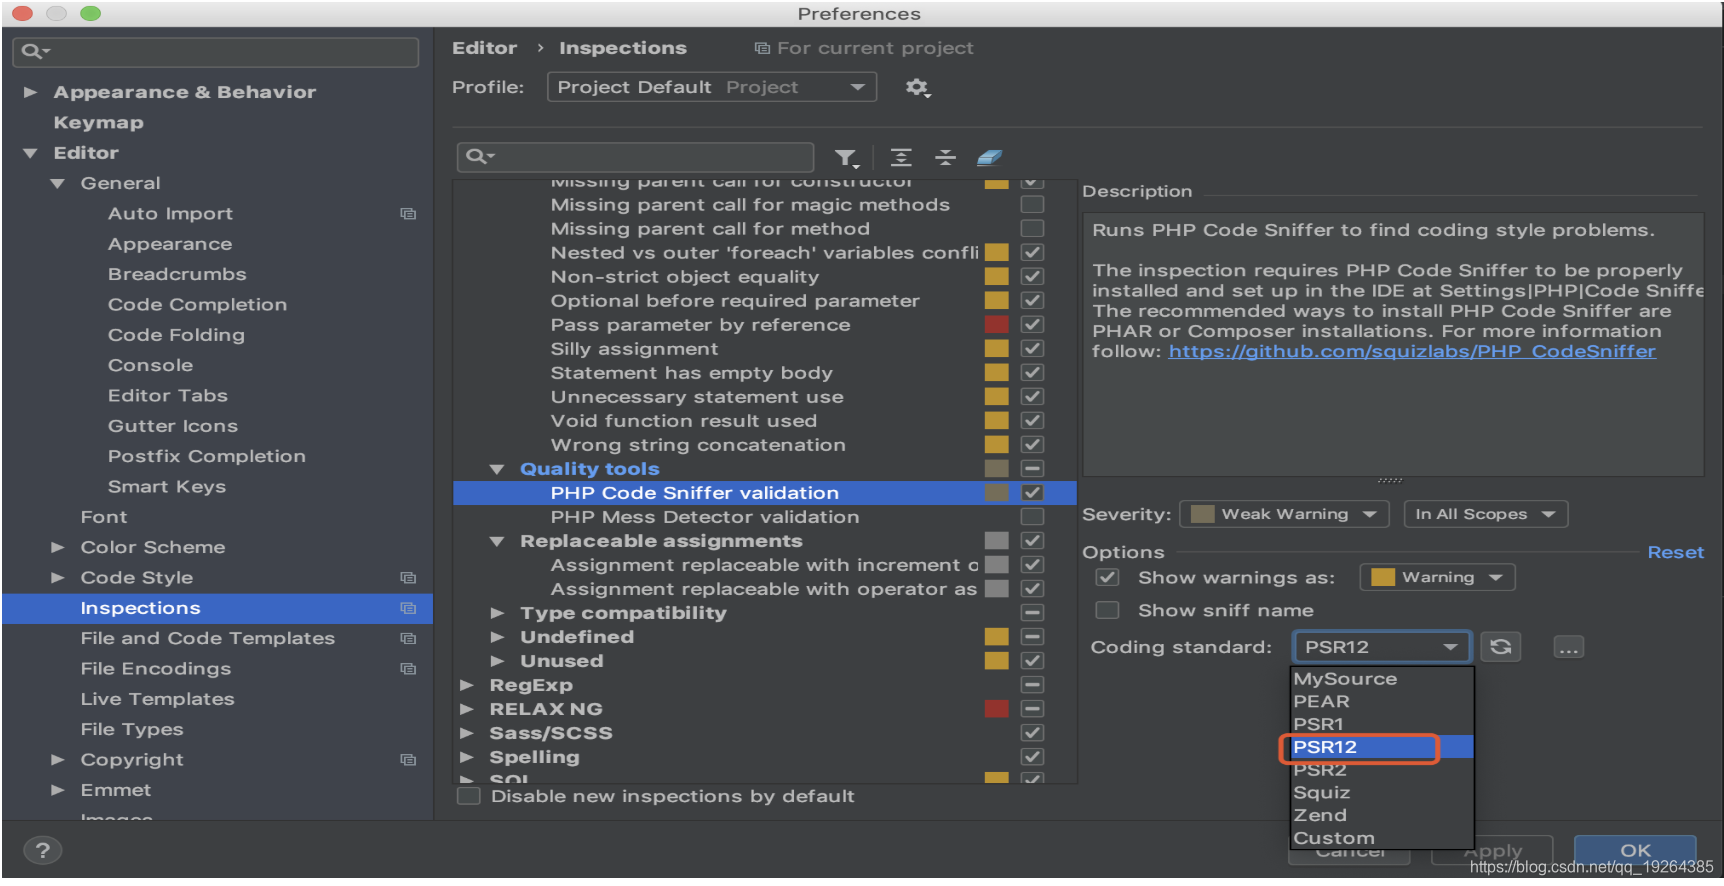Click the project icon beside Code Style

pyautogui.click(x=408, y=578)
